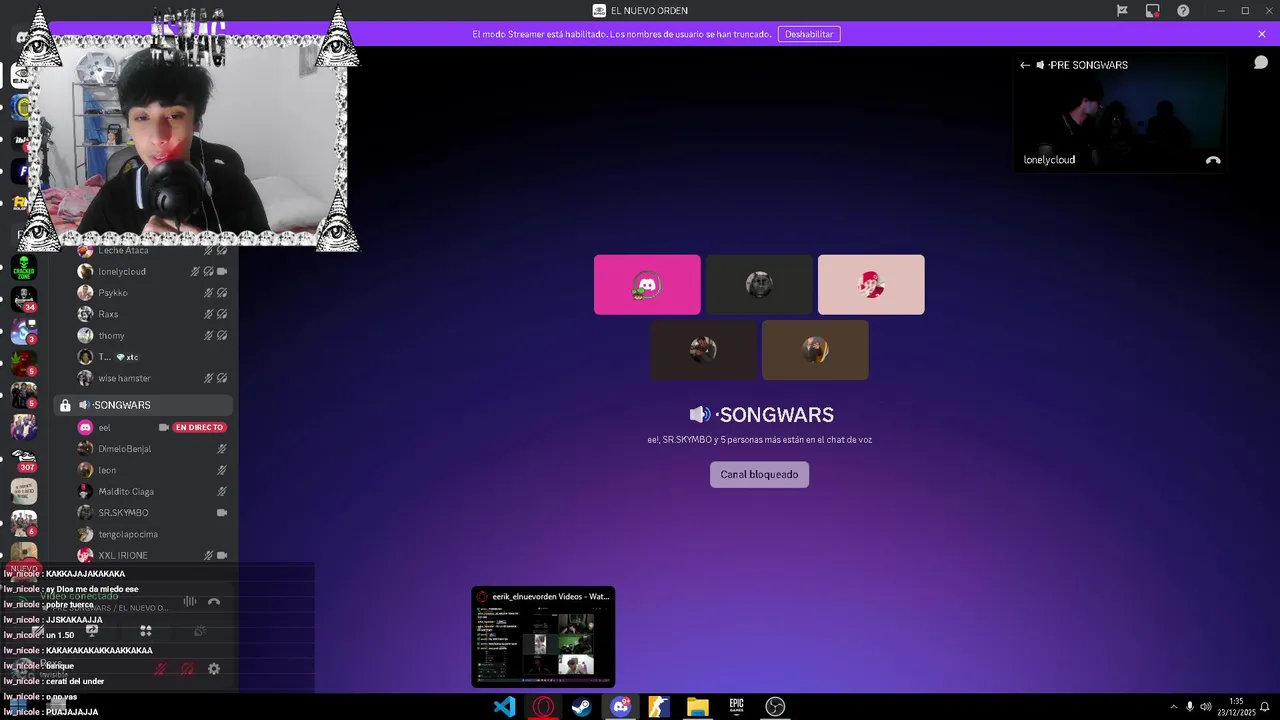The width and height of the screenshot is (1280, 720).
Task: Toggle noise suppression waveform icon
Action: click(189, 602)
